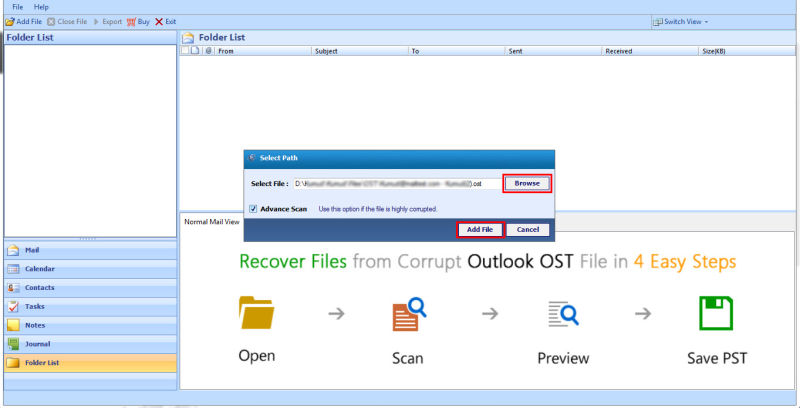
Task: Open Mail in the navigation pane
Action: tap(90, 250)
